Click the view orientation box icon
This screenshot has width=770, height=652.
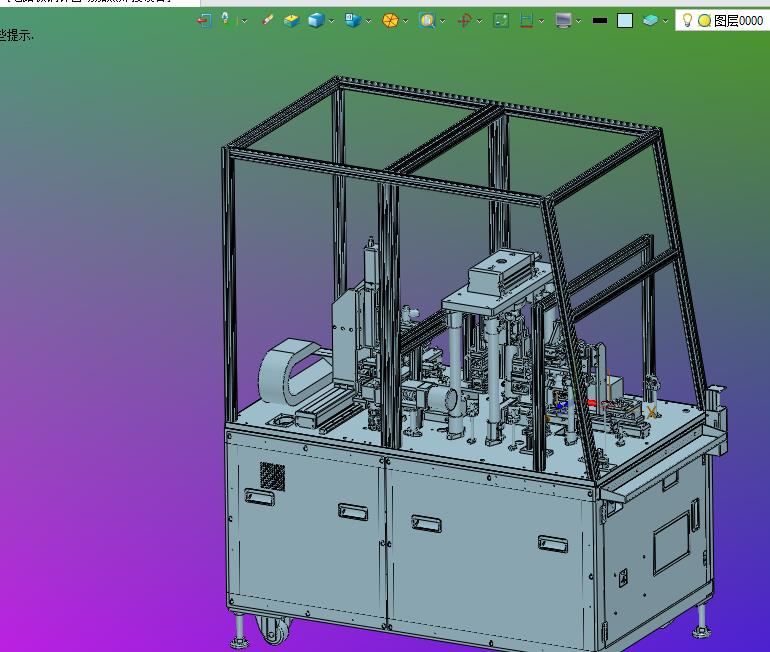(353, 20)
